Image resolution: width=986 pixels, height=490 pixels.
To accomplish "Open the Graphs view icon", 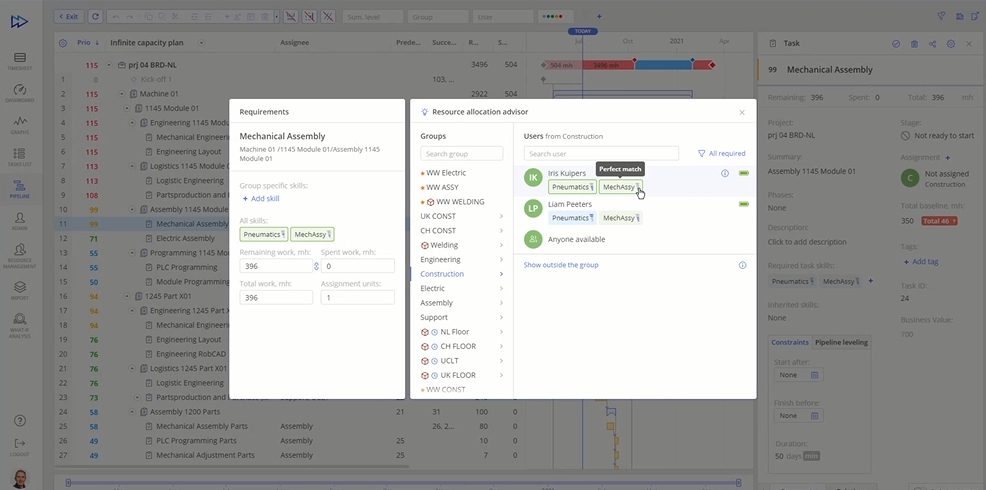I will pyautogui.click(x=20, y=123).
